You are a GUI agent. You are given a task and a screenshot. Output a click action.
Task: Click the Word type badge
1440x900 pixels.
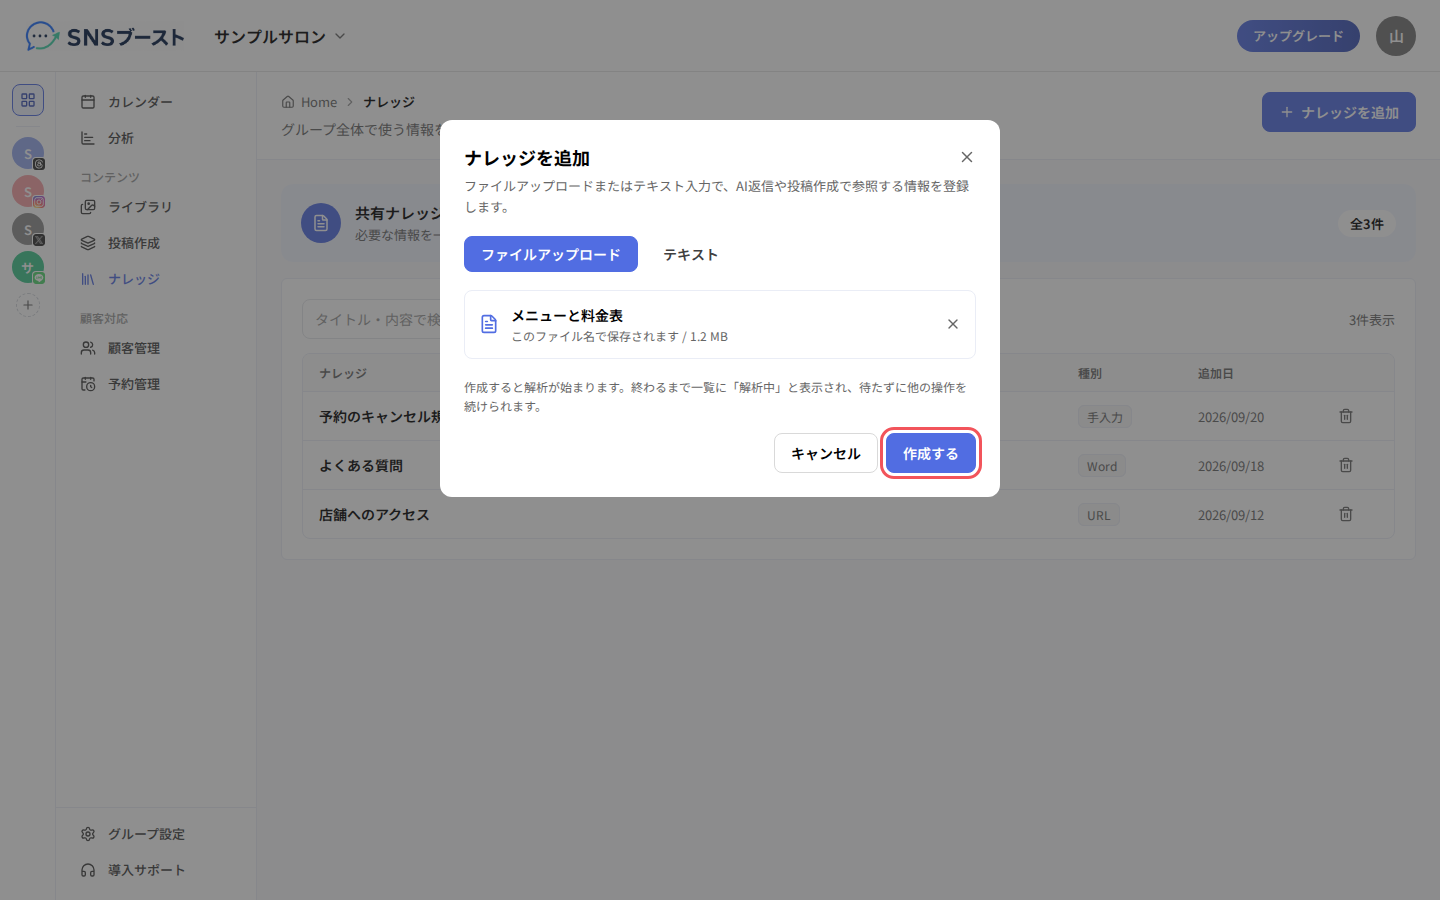[x=1102, y=466]
